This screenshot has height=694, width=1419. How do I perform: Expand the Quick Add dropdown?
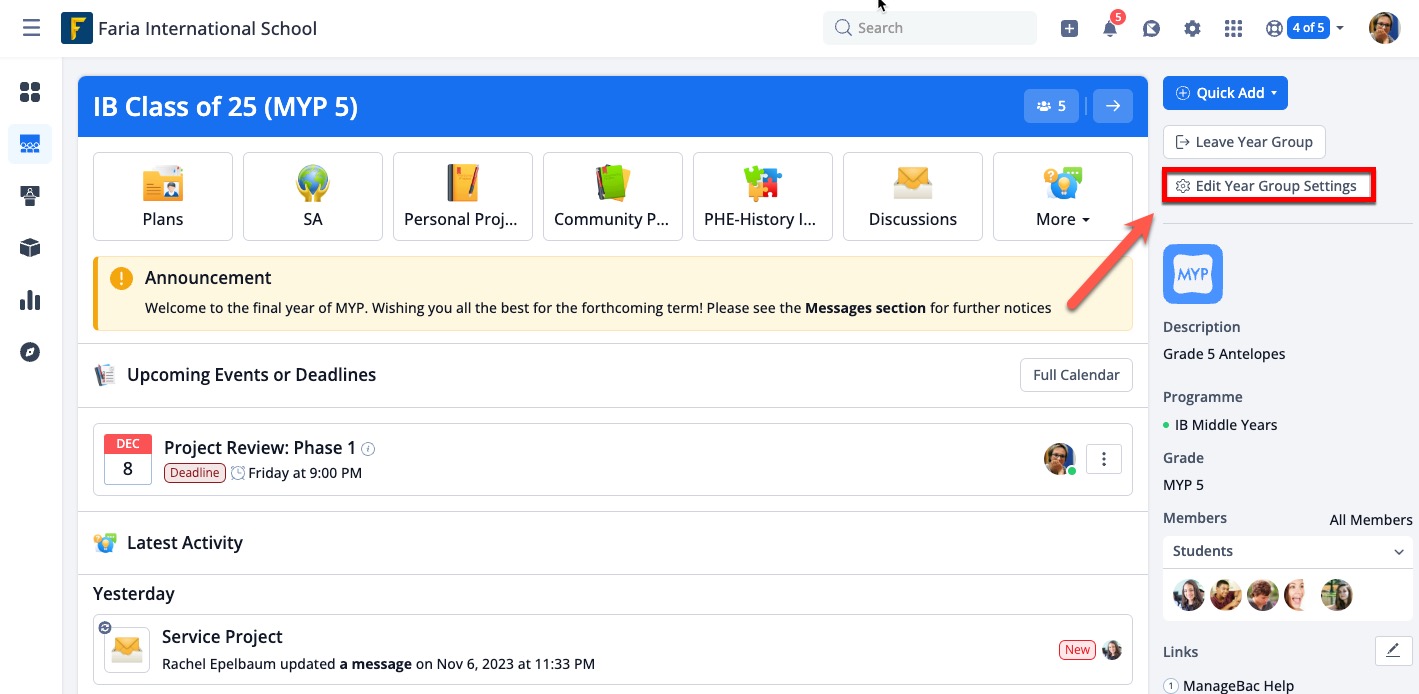pyautogui.click(x=1225, y=93)
